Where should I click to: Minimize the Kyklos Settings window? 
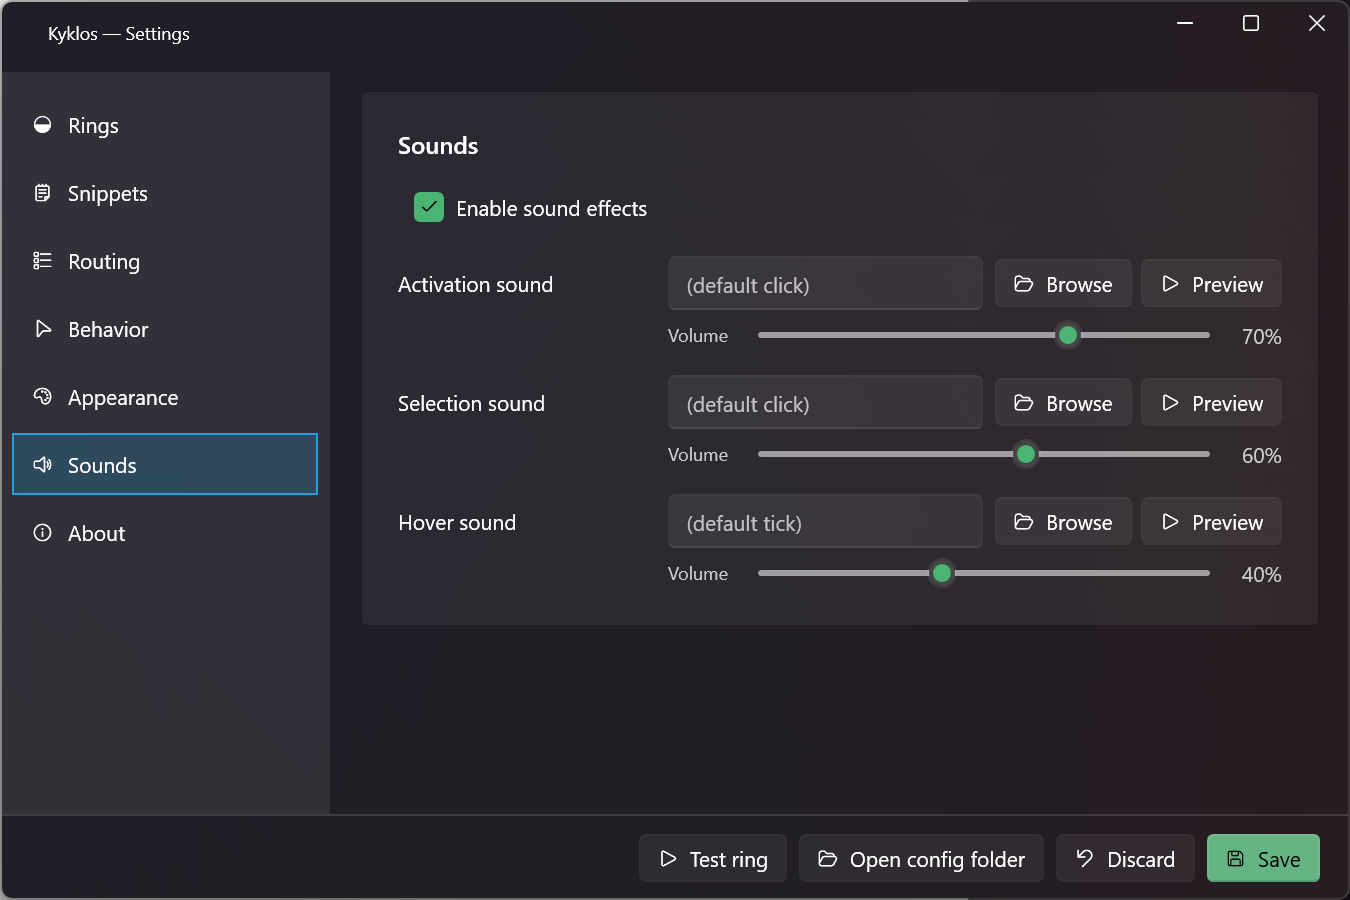pos(1185,23)
